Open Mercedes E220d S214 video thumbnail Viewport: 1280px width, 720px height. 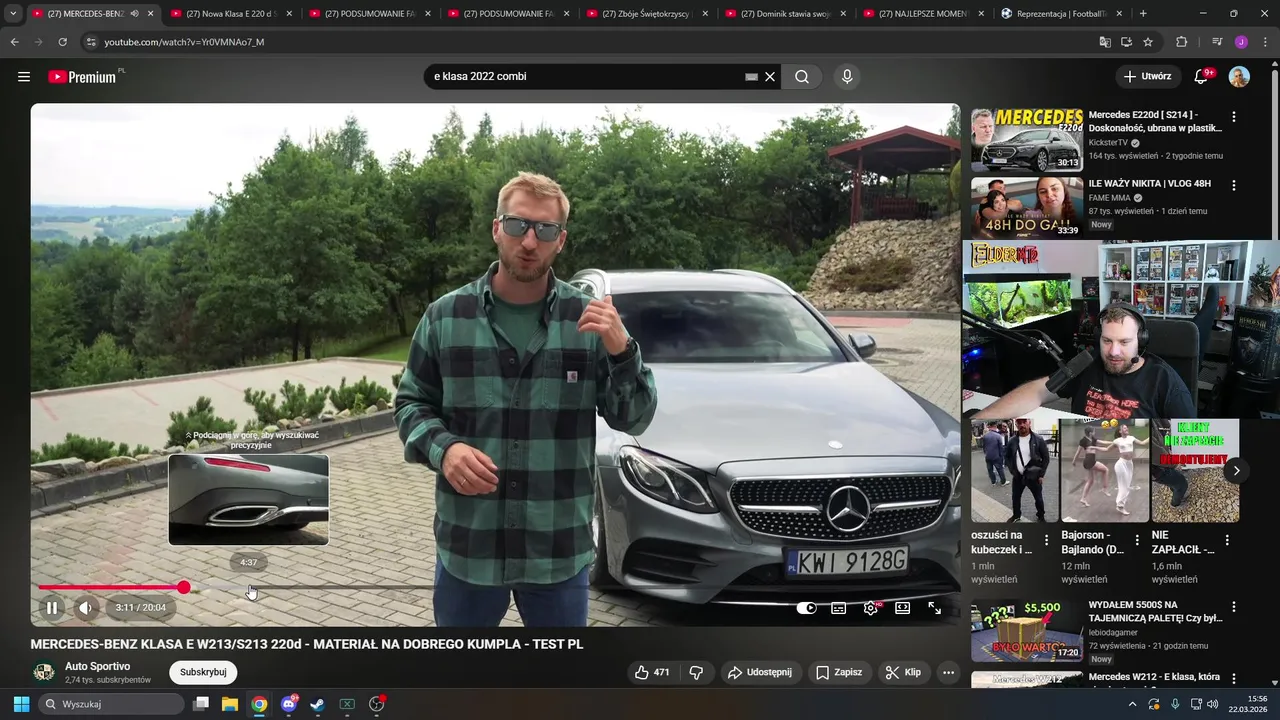tap(1027, 140)
